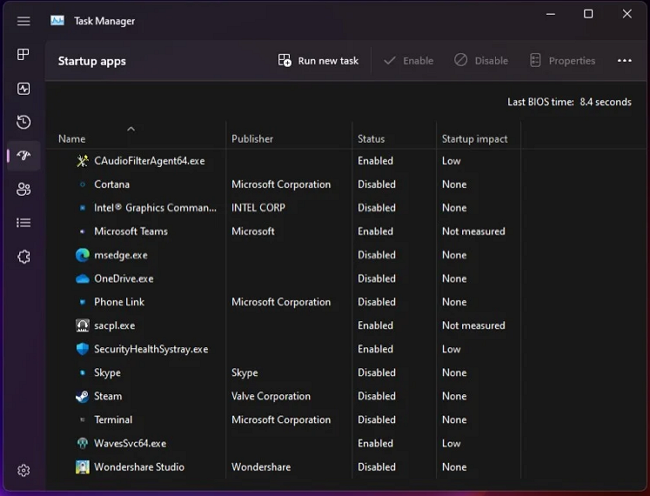The image size is (650, 496).
Task: Click Valve Corporation publisher cell
Action: (271, 396)
